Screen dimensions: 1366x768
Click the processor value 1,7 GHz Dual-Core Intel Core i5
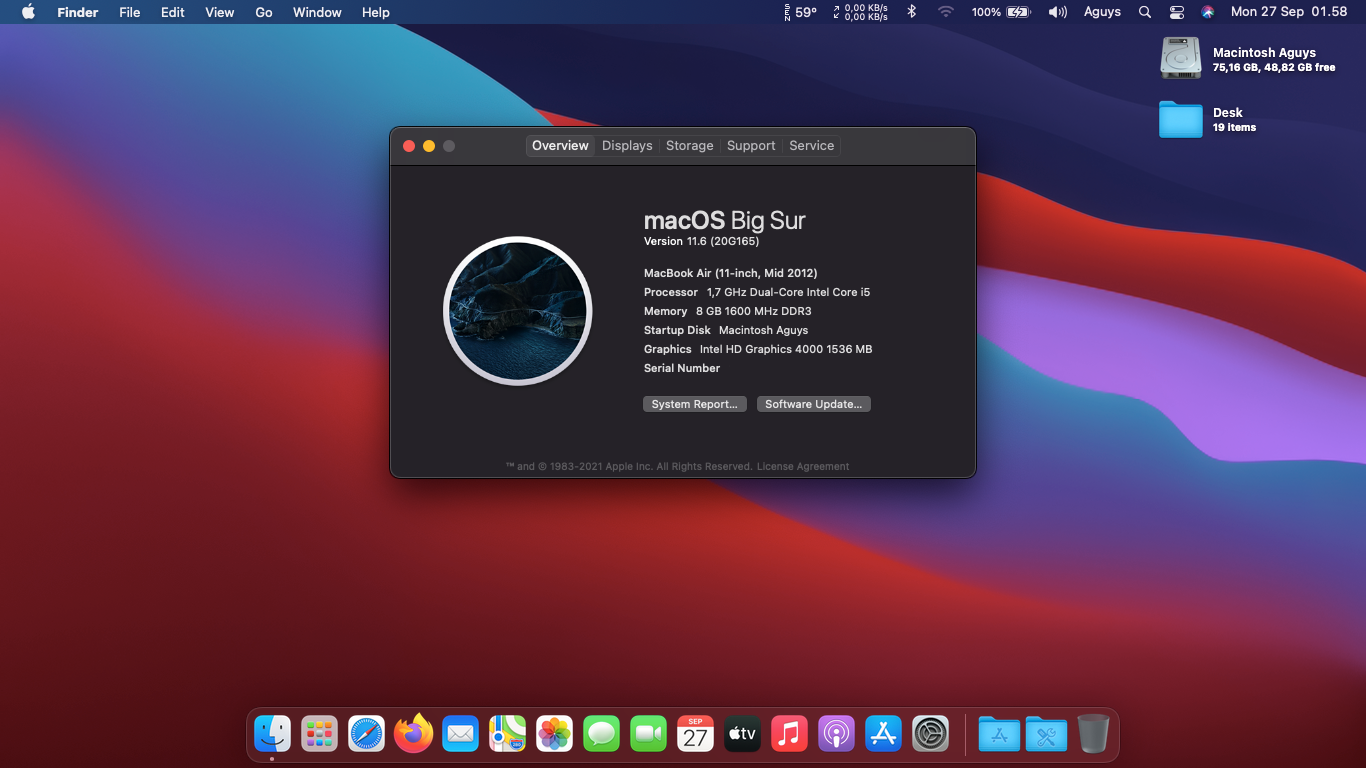click(788, 292)
